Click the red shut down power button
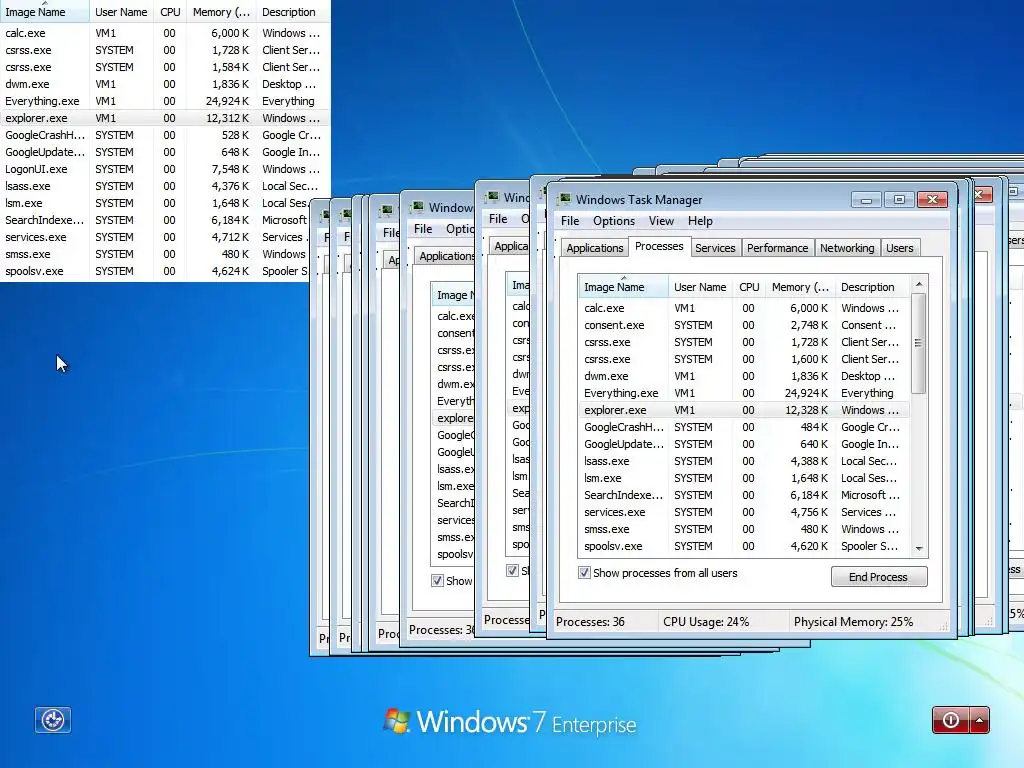 (951, 720)
